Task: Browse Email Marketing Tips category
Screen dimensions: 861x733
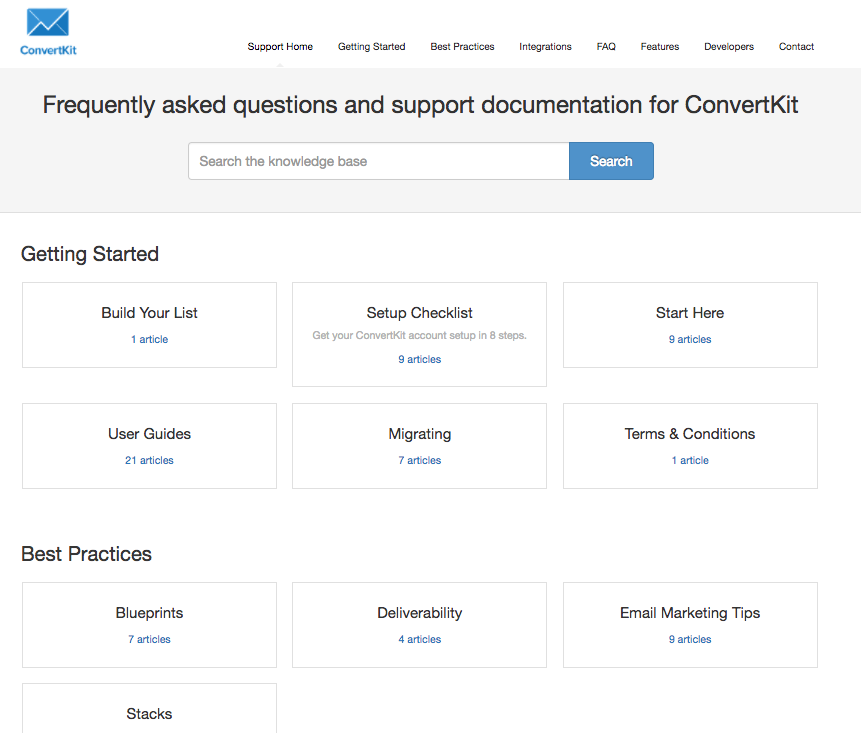Action: point(690,624)
